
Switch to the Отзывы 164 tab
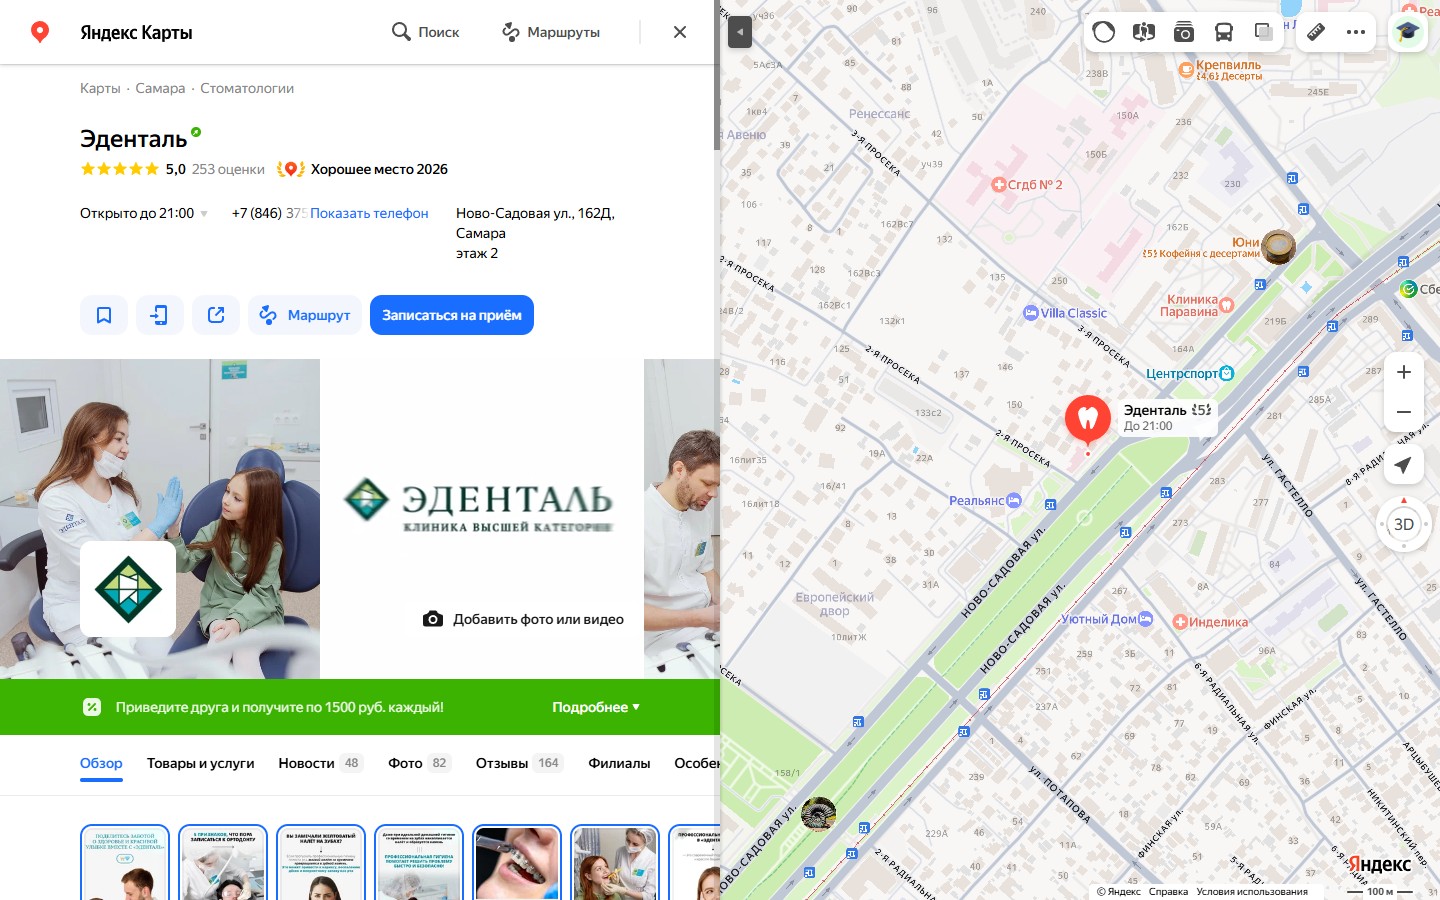[x=520, y=763]
